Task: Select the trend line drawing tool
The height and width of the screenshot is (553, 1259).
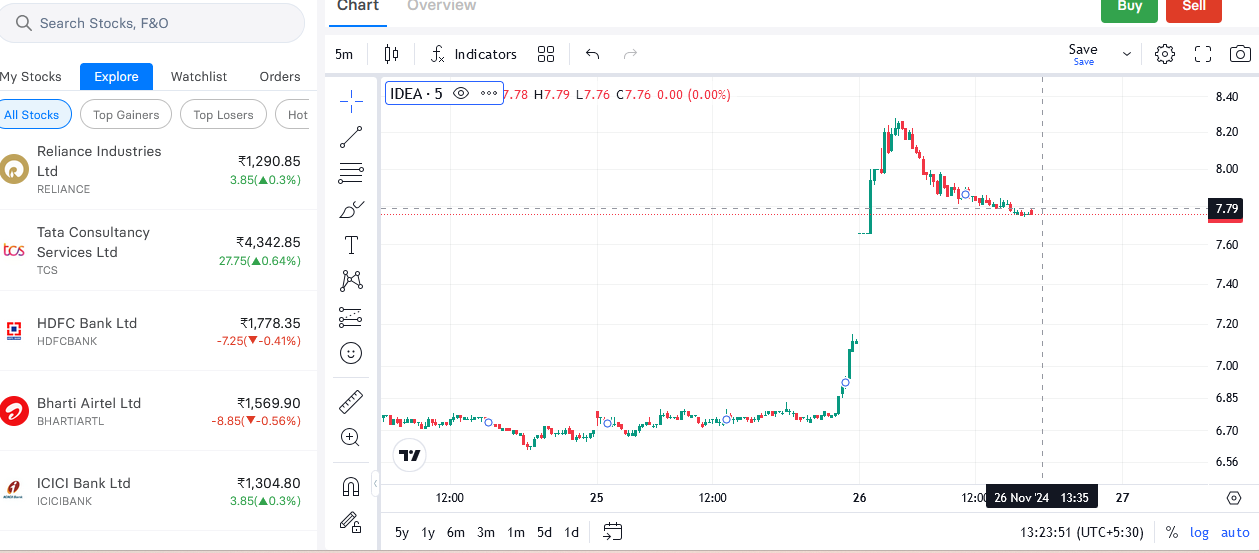Action: click(x=351, y=137)
